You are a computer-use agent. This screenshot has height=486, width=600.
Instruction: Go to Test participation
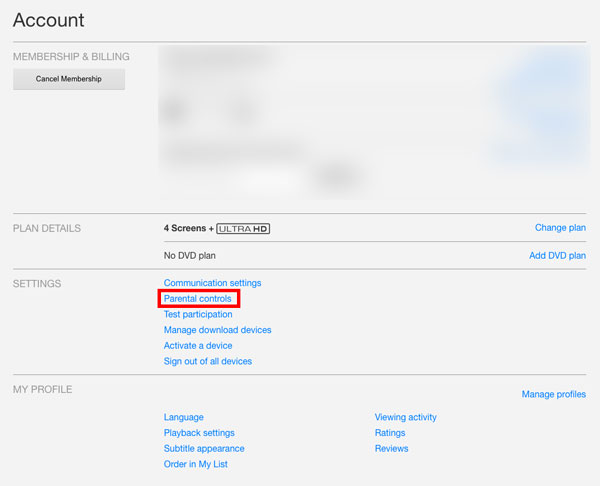(x=198, y=314)
